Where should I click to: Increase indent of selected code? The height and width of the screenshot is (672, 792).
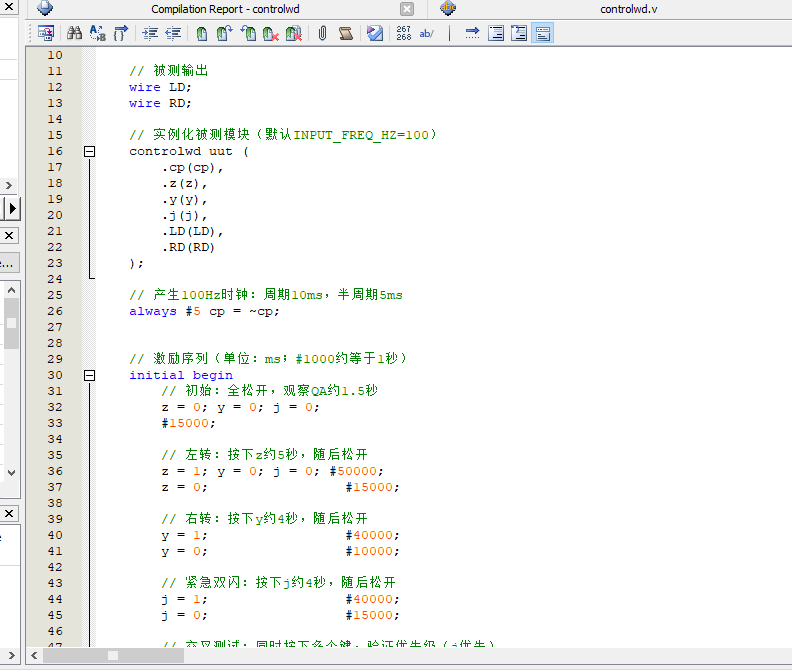pos(150,33)
